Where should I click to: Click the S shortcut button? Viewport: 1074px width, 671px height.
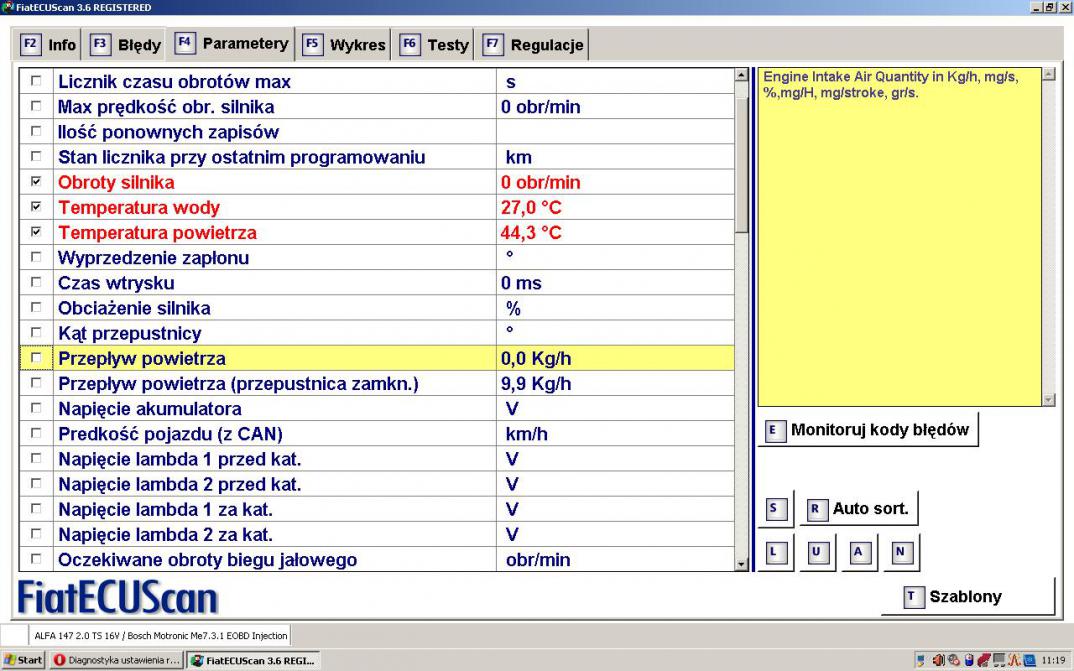775,508
